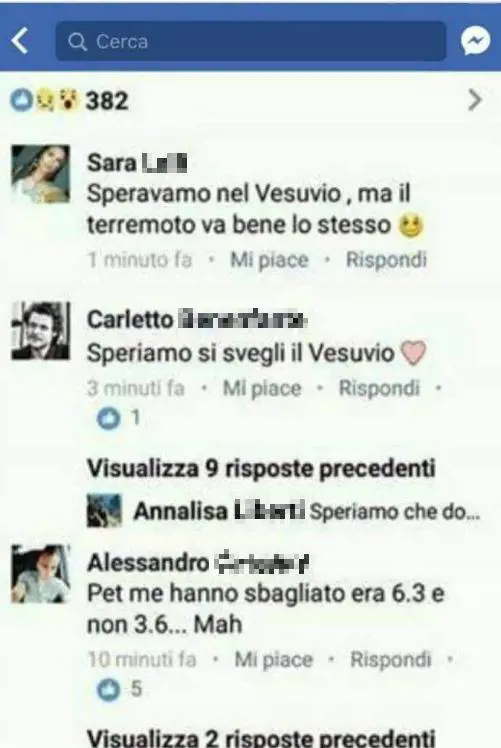Click the like count icon under Alessandro's comment

pos(108,689)
